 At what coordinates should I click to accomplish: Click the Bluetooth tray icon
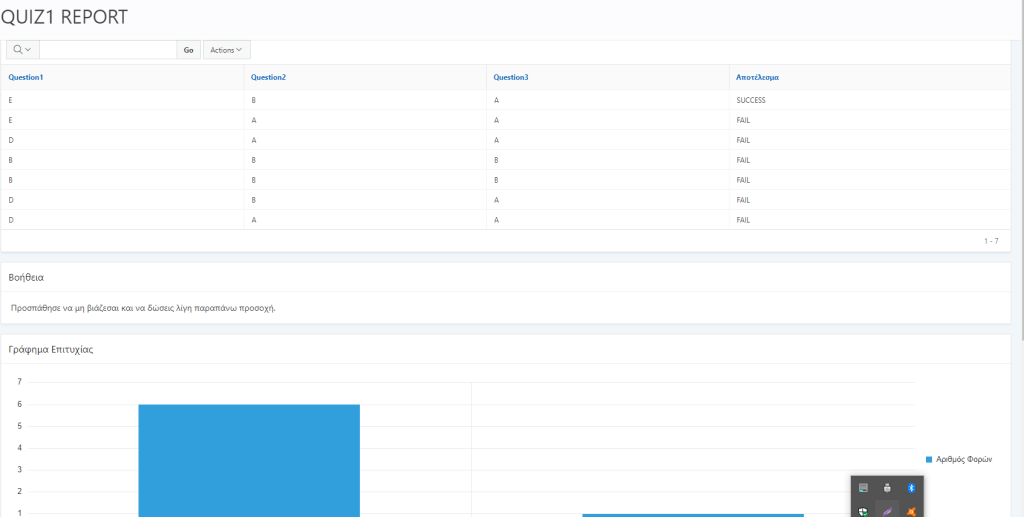coord(911,488)
